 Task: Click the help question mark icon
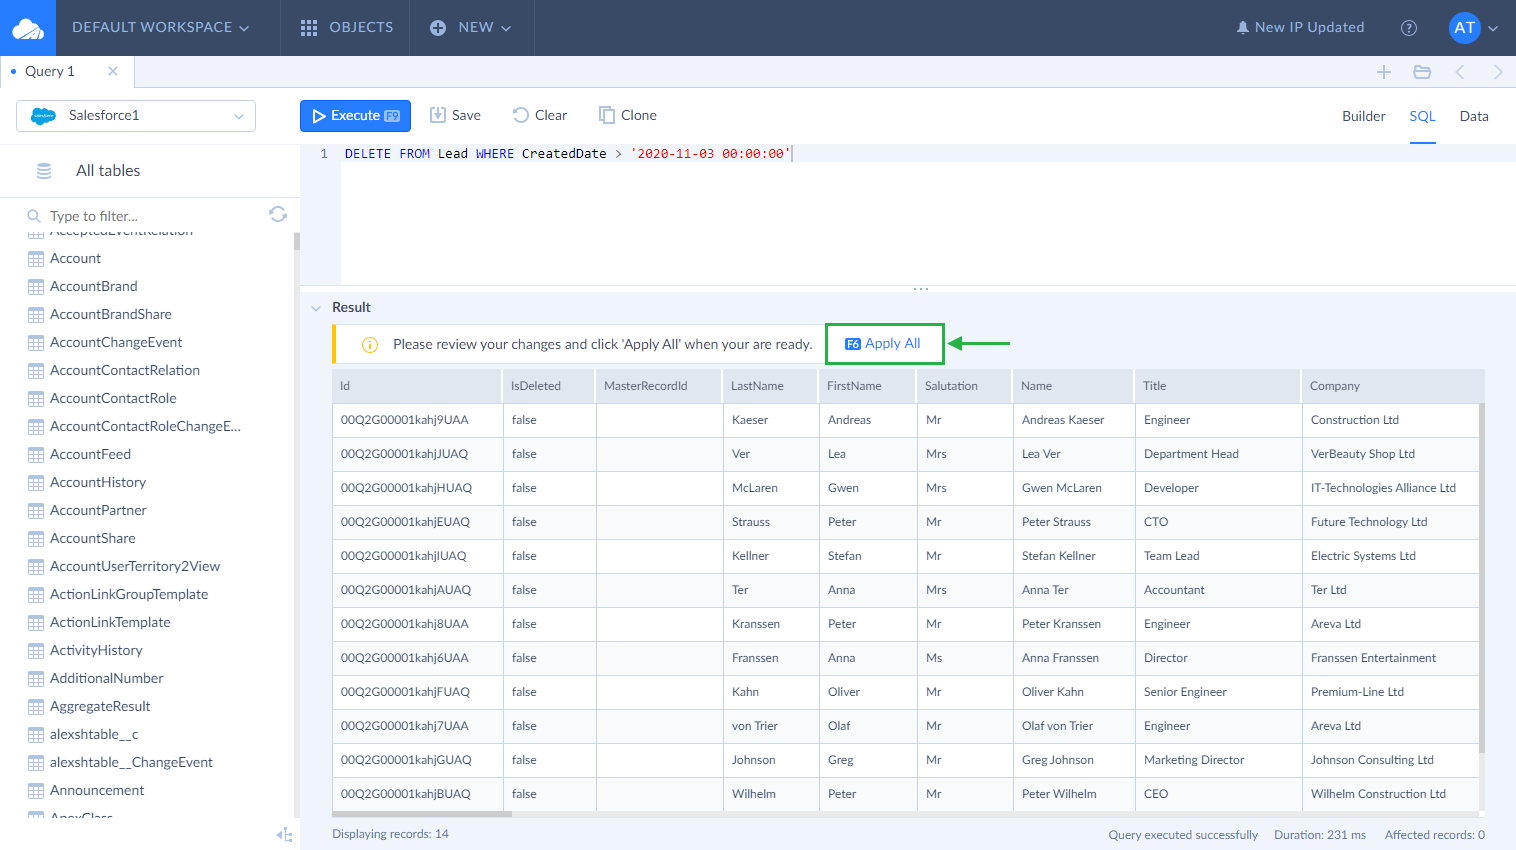pos(1409,28)
